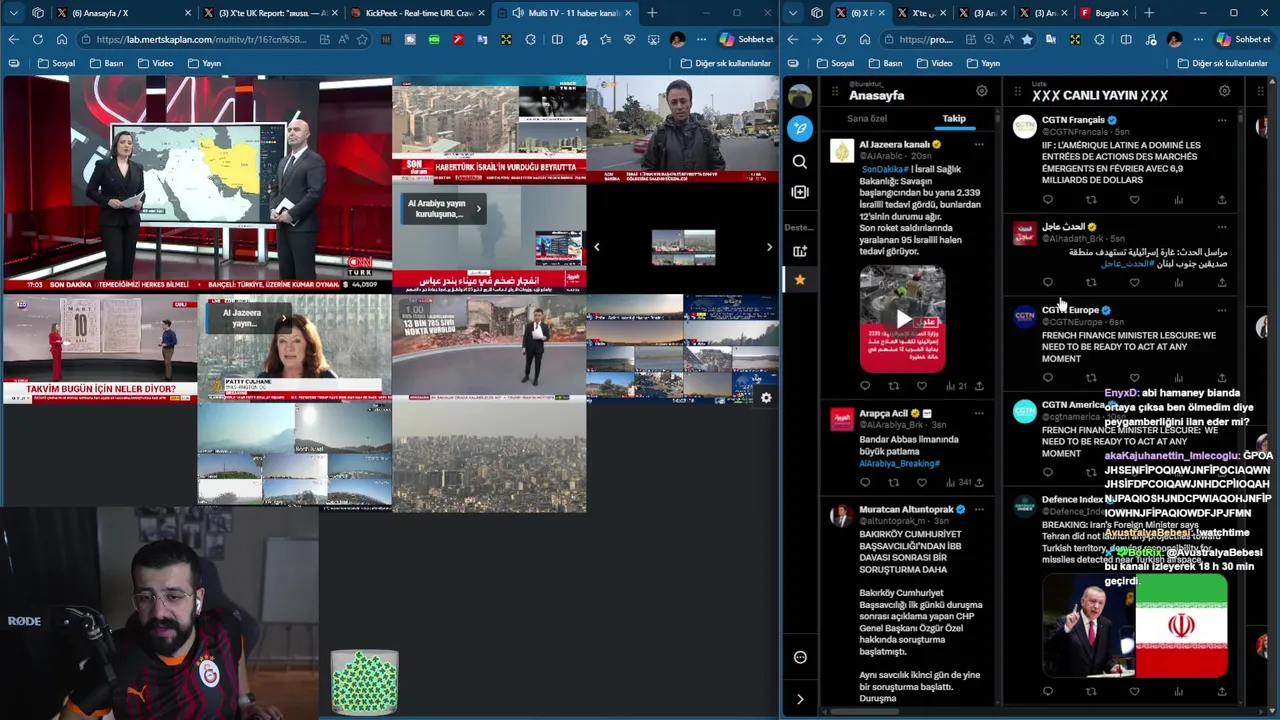
Task: Switch to the Takip tab
Action: pyautogui.click(x=954, y=118)
